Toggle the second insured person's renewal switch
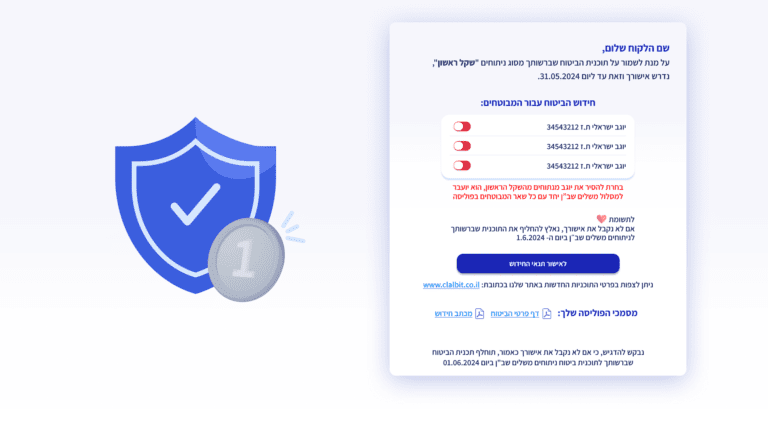The width and height of the screenshot is (768, 426). click(x=462, y=146)
